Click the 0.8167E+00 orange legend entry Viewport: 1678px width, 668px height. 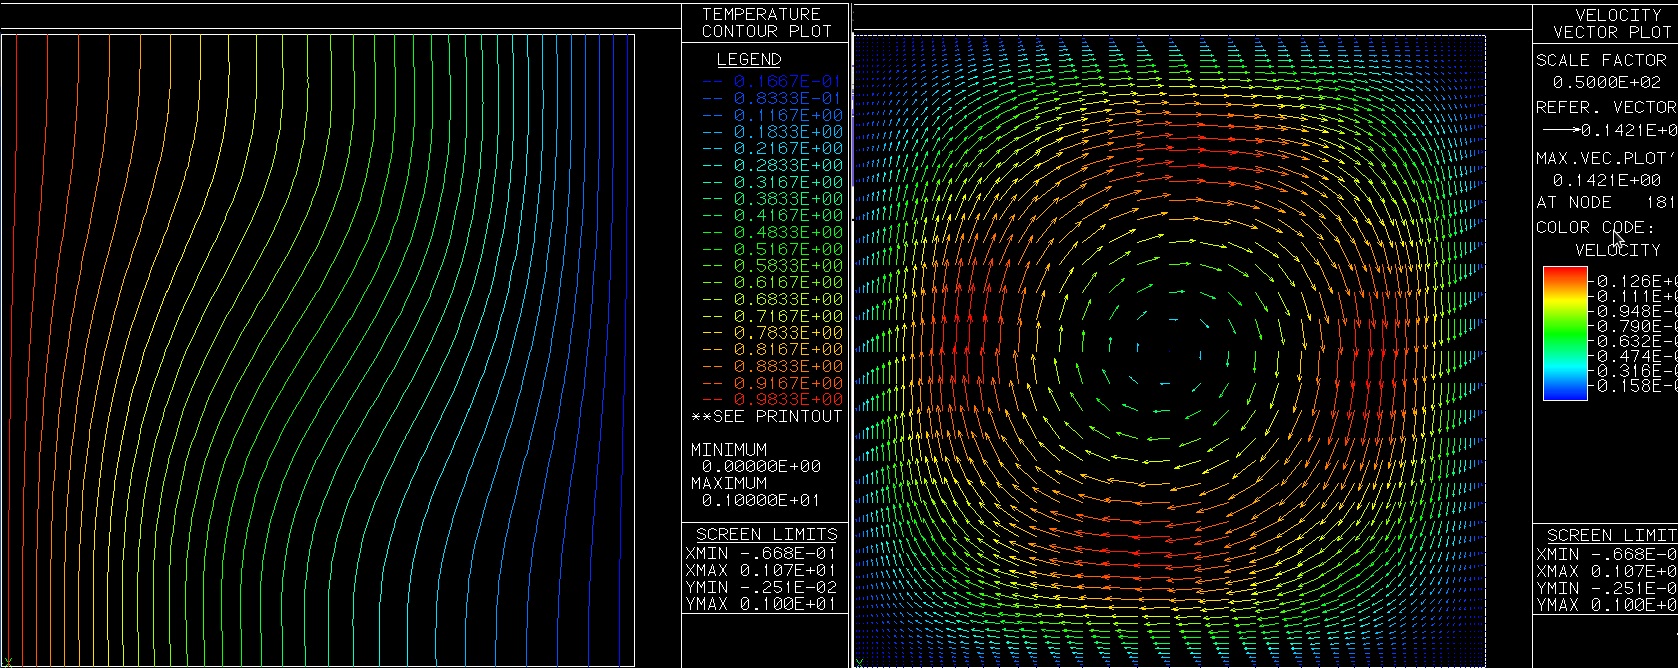point(787,349)
